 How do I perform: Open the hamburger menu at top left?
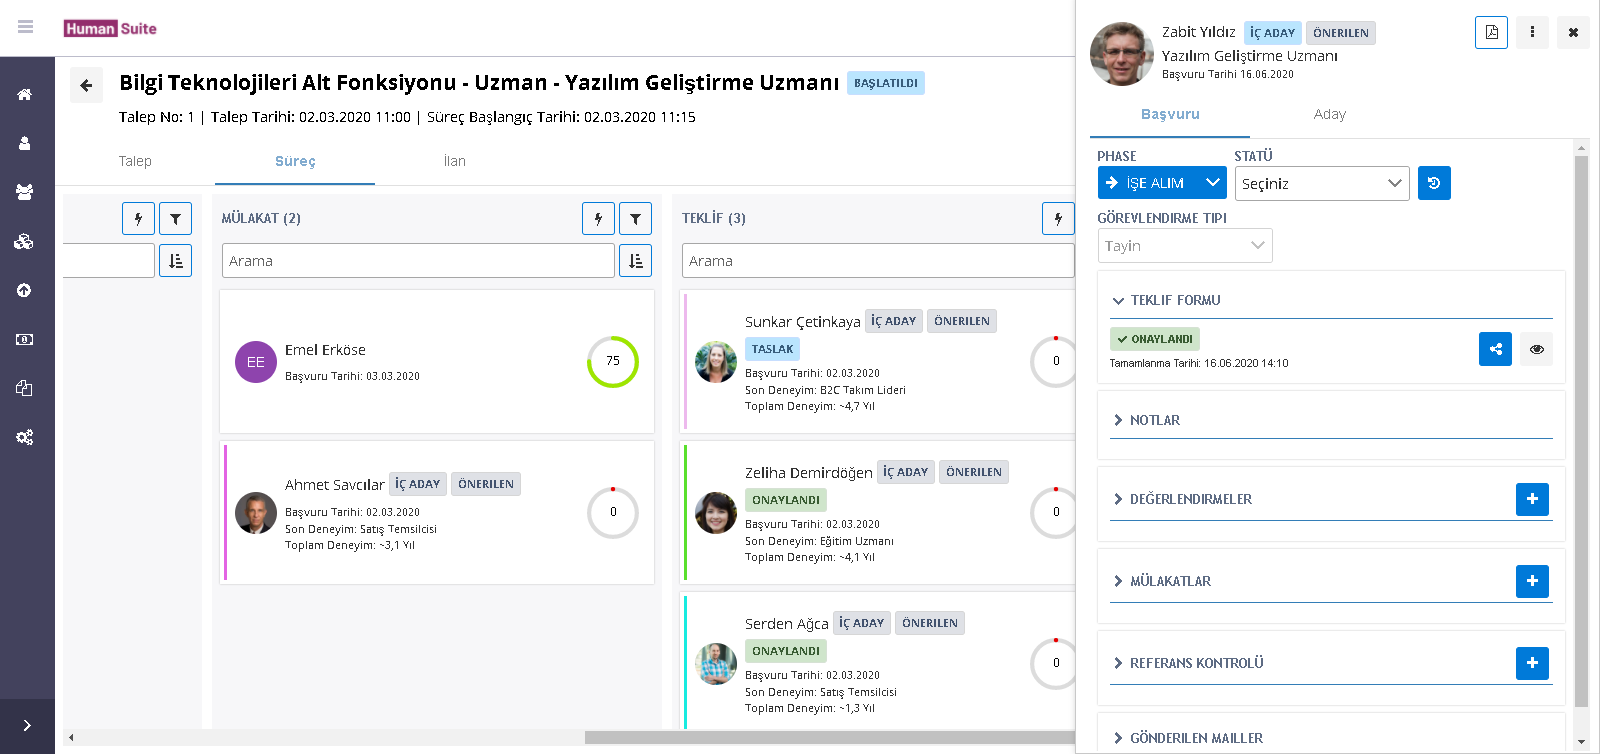tap(26, 27)
